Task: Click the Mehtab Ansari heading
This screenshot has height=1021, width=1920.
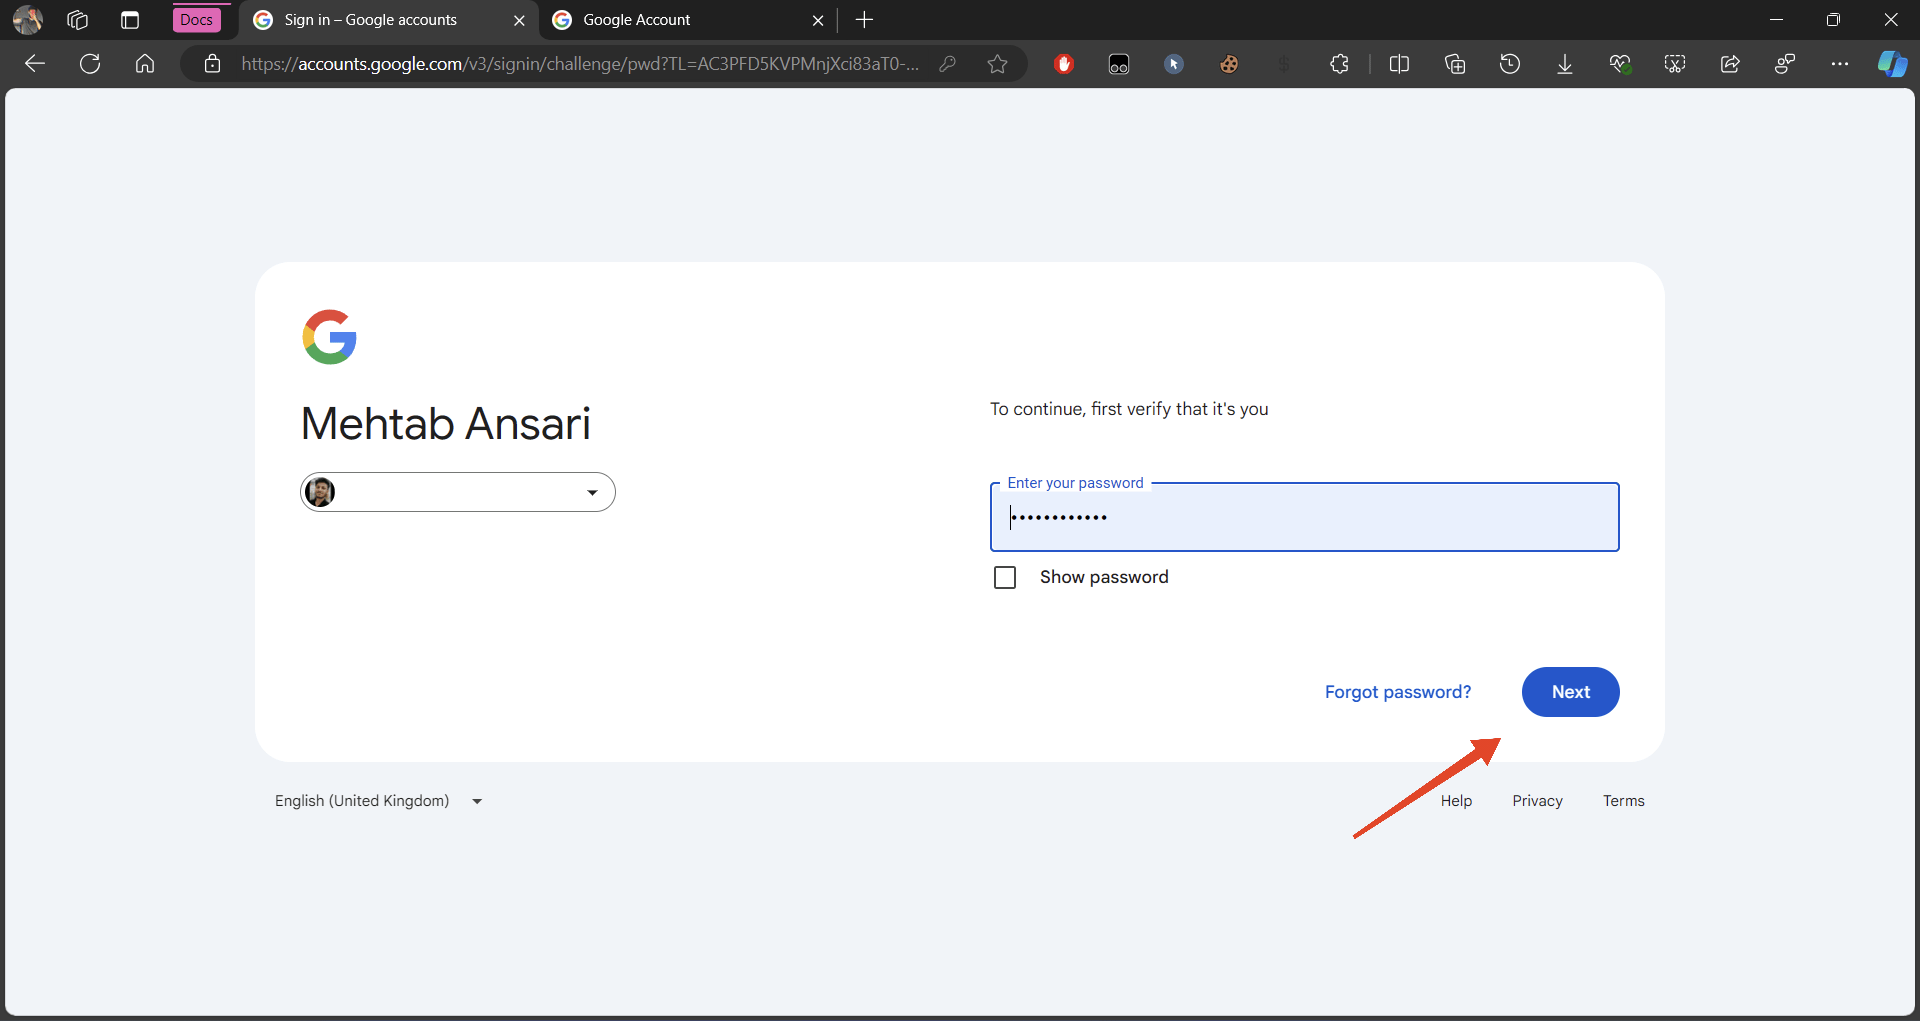Action: 446,424
